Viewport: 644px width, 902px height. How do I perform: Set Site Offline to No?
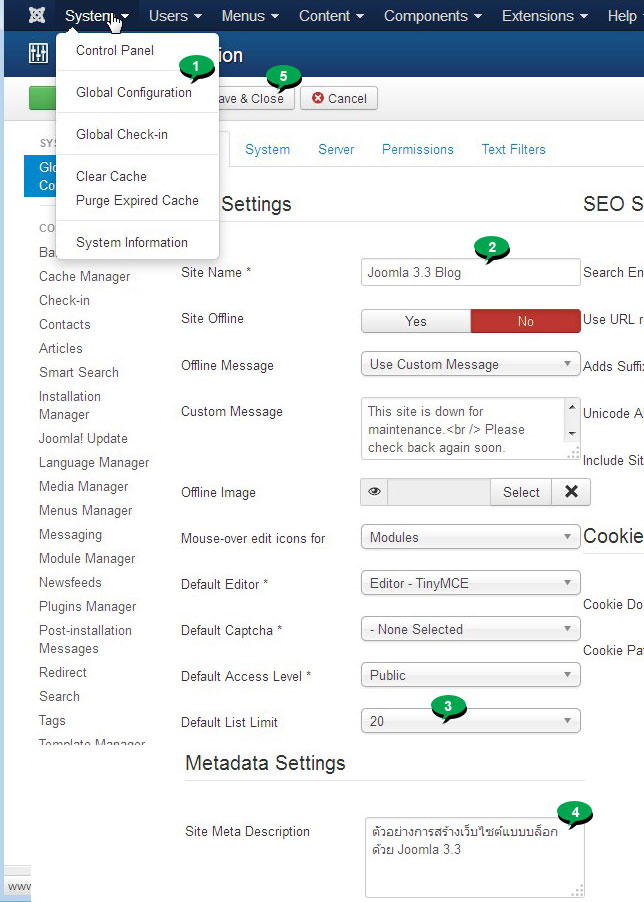(x=526, y=321)
